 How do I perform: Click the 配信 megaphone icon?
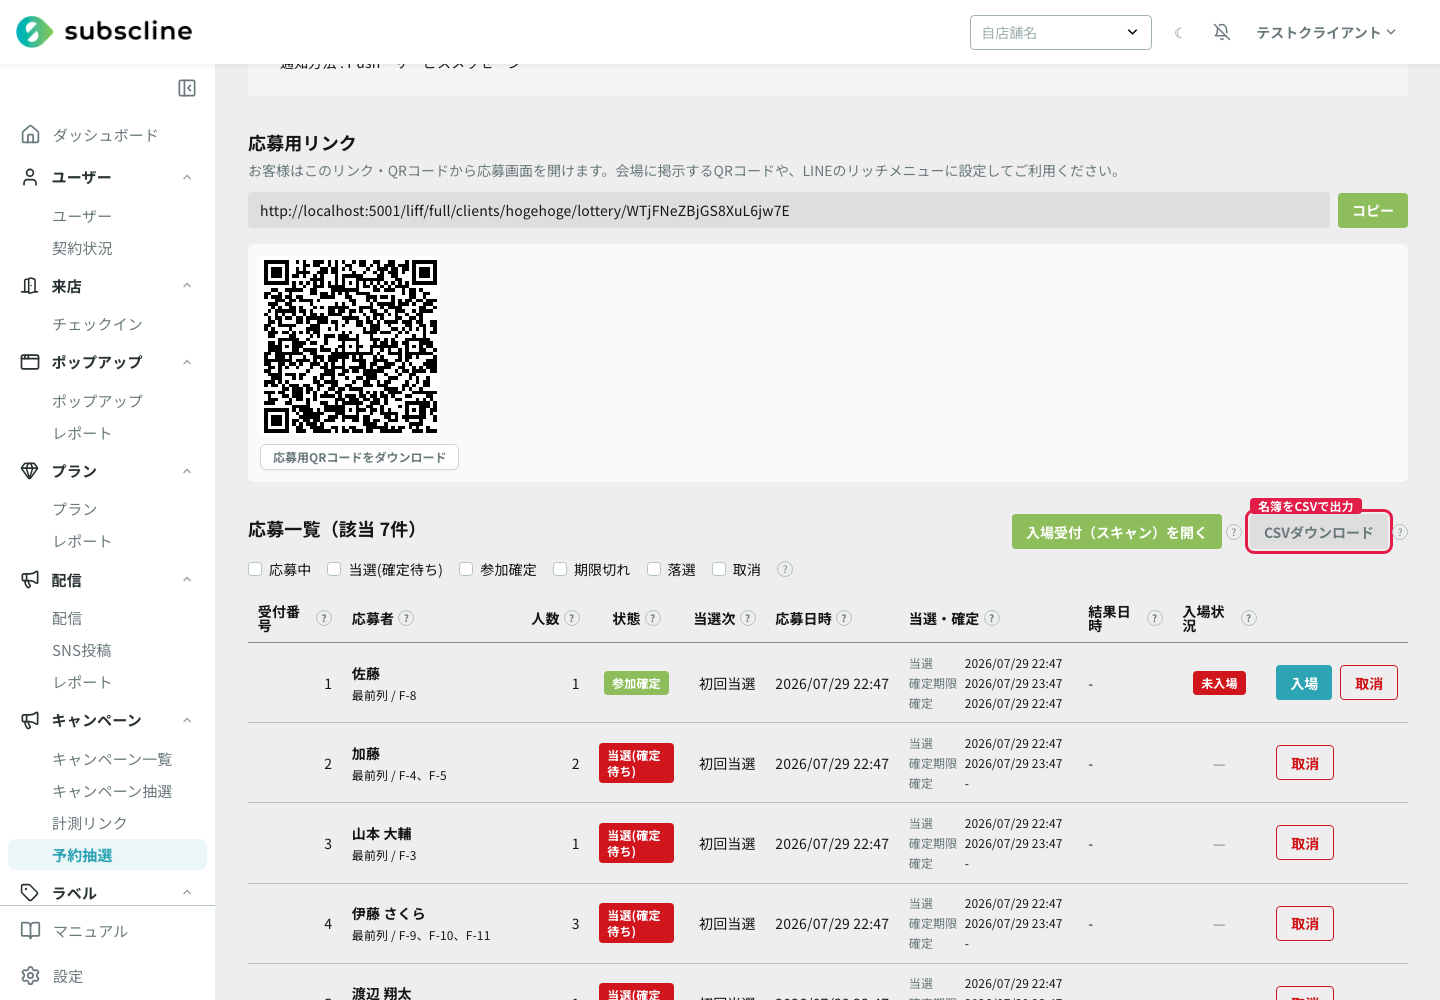(31, 580)
